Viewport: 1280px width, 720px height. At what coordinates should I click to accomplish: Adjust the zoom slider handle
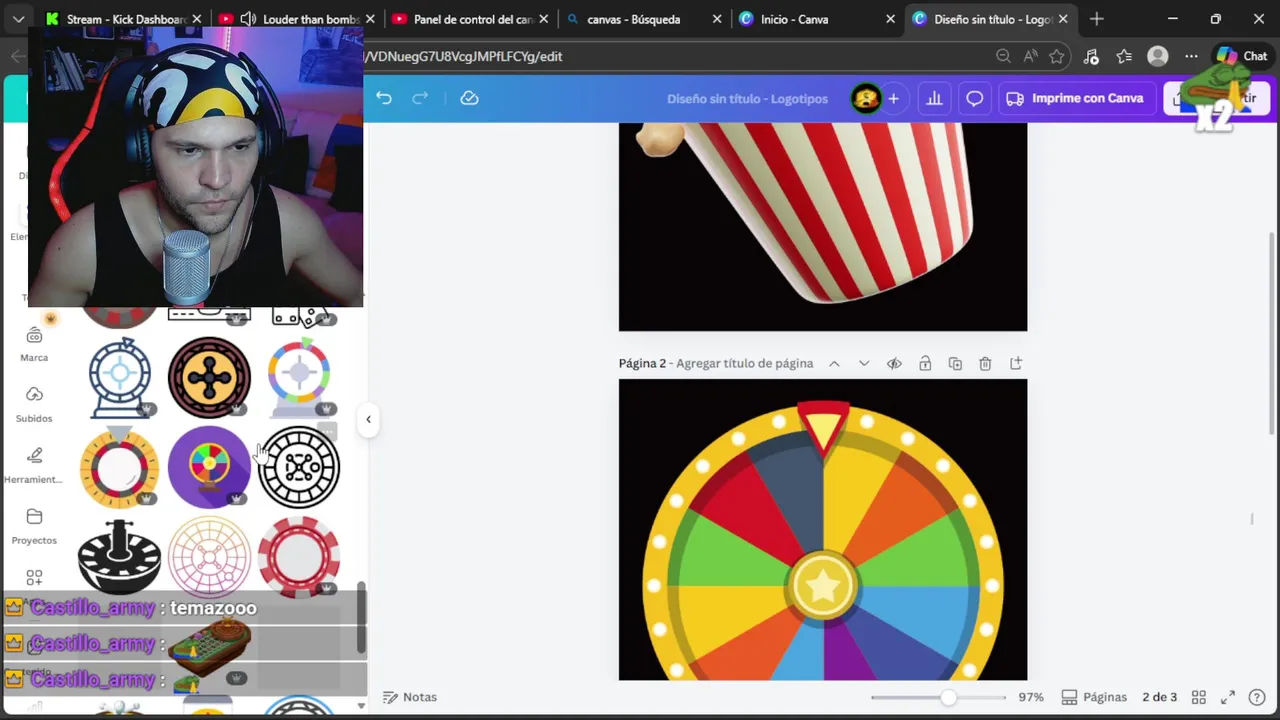click(x=947, y=697)
